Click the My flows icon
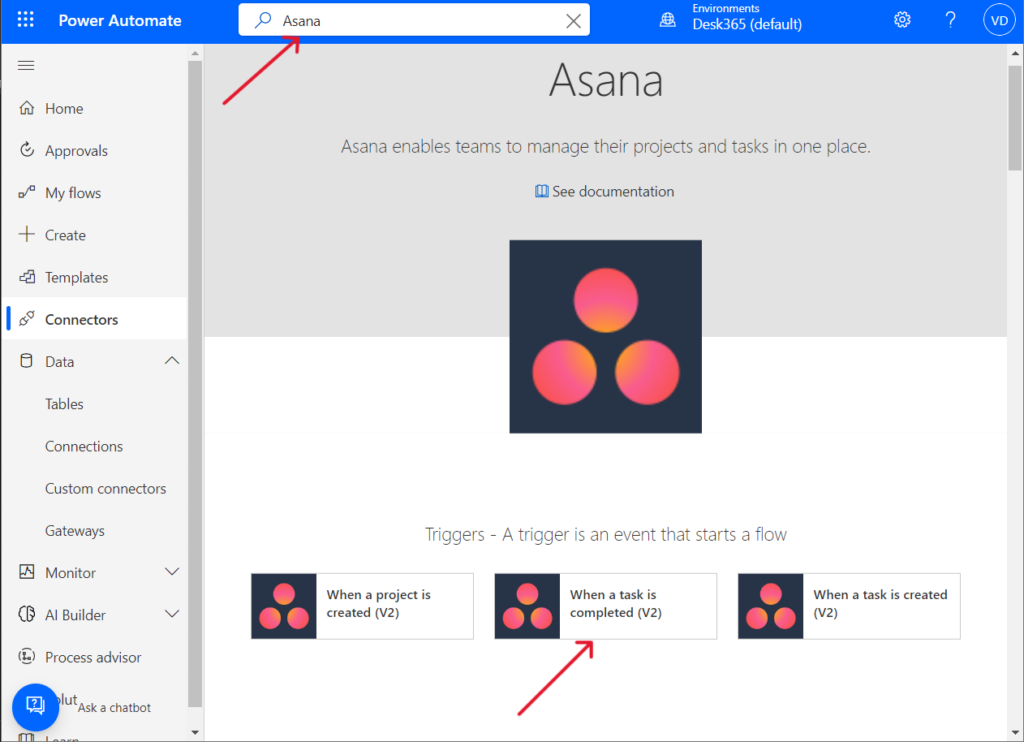 click(27, 192)
